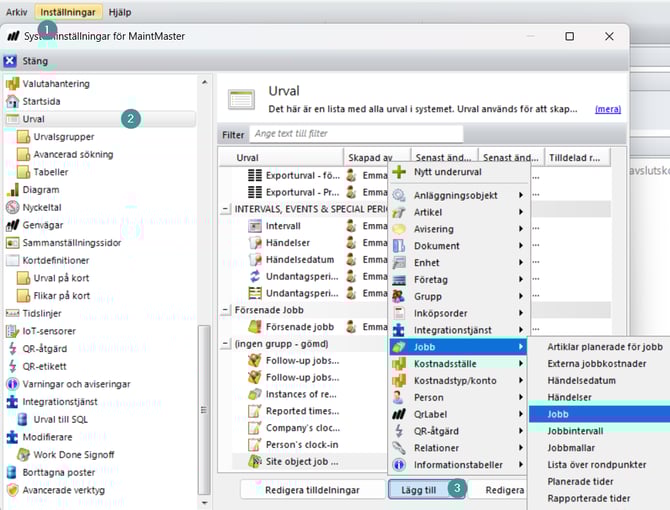Click the Diagram chart icon

point(13,190)
